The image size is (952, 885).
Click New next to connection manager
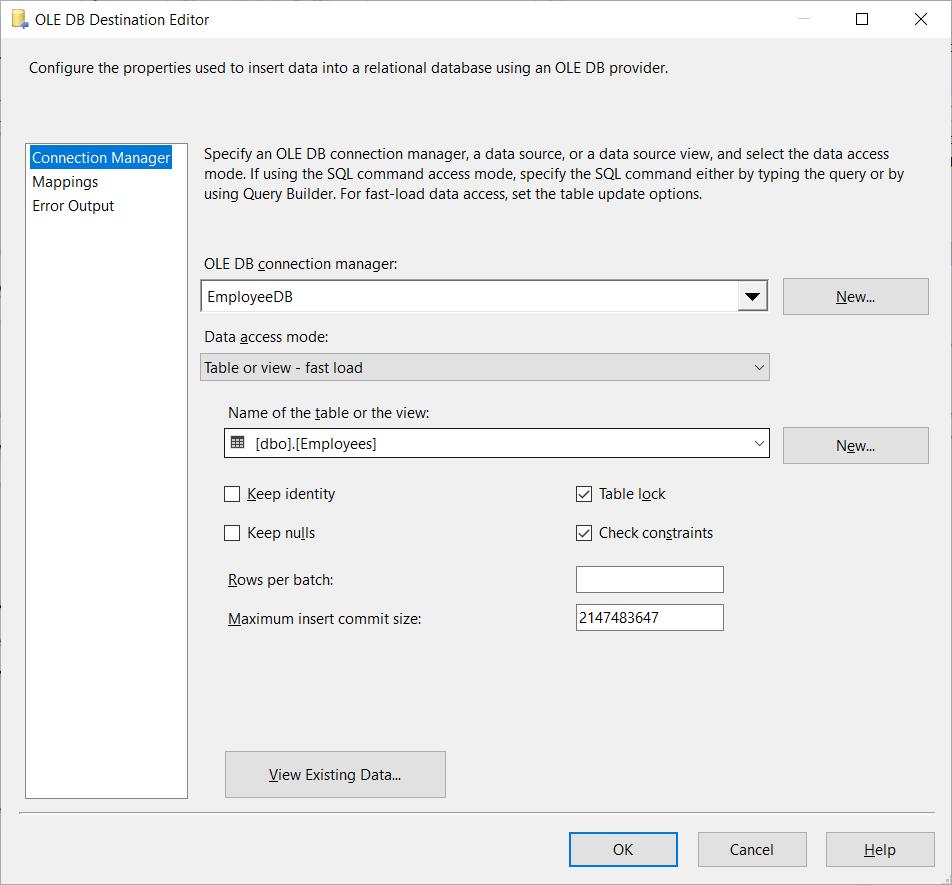[855, 297]
